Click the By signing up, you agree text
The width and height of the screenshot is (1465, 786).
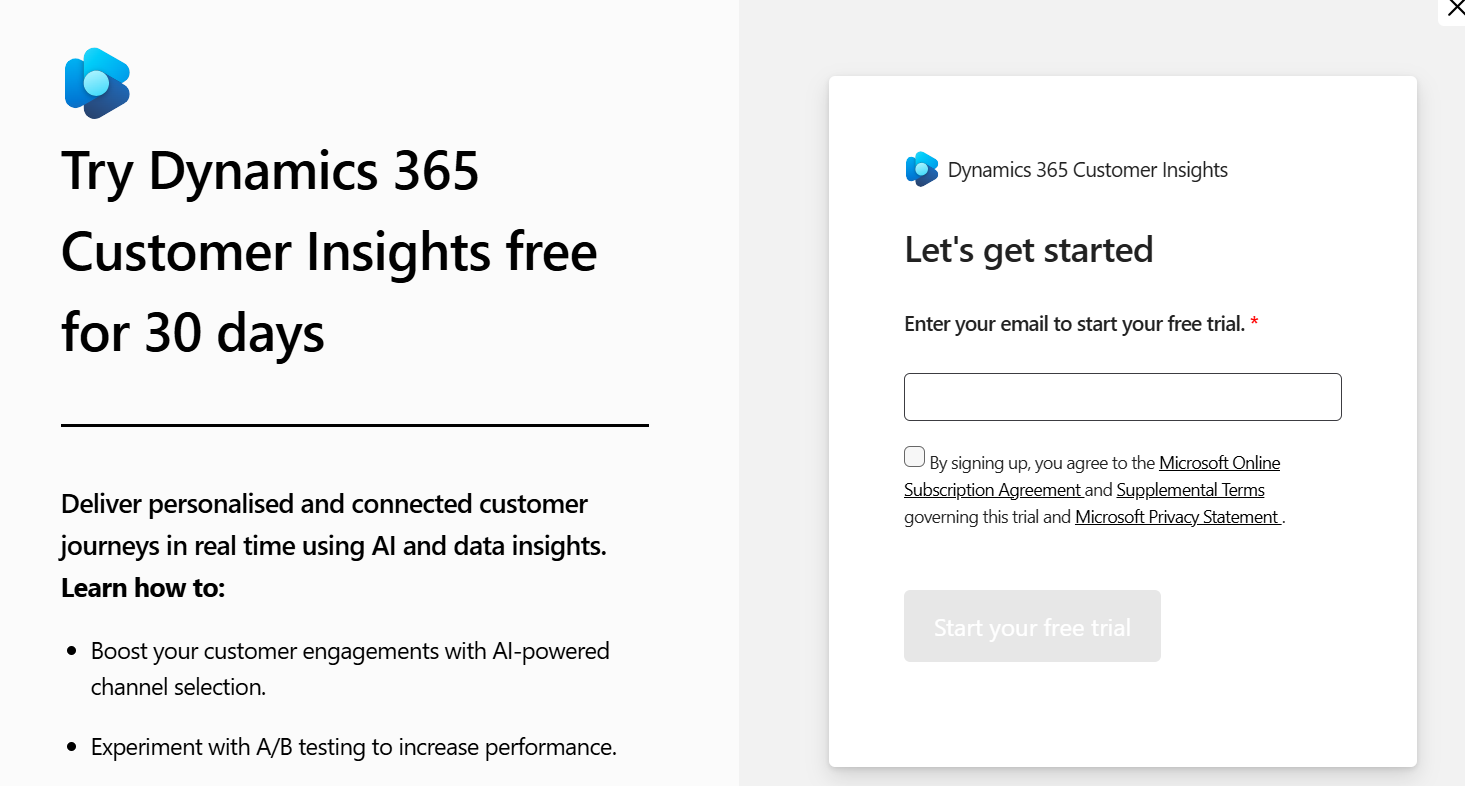(x=1042, y=463)
